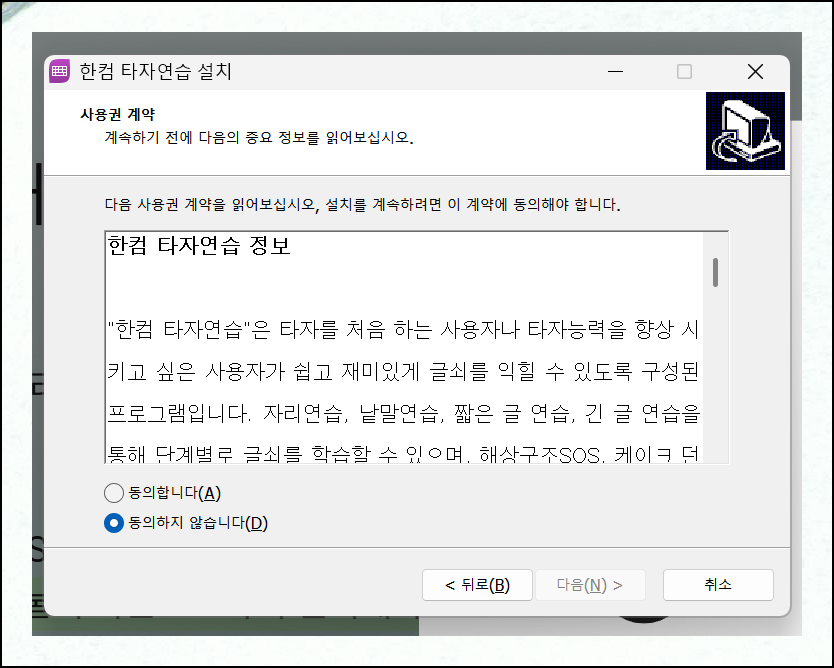Click the 사용권 계약 header text
Viewport: 834px width, 668px height.
(x=118, y=114)
